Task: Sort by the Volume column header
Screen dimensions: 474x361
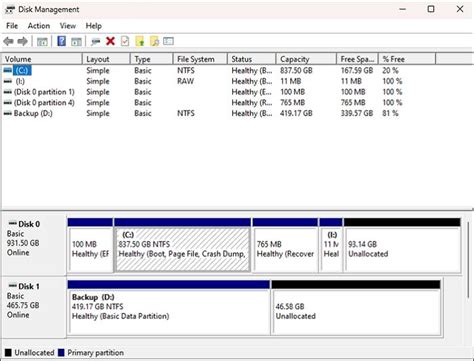Action: tap(42, 59)
